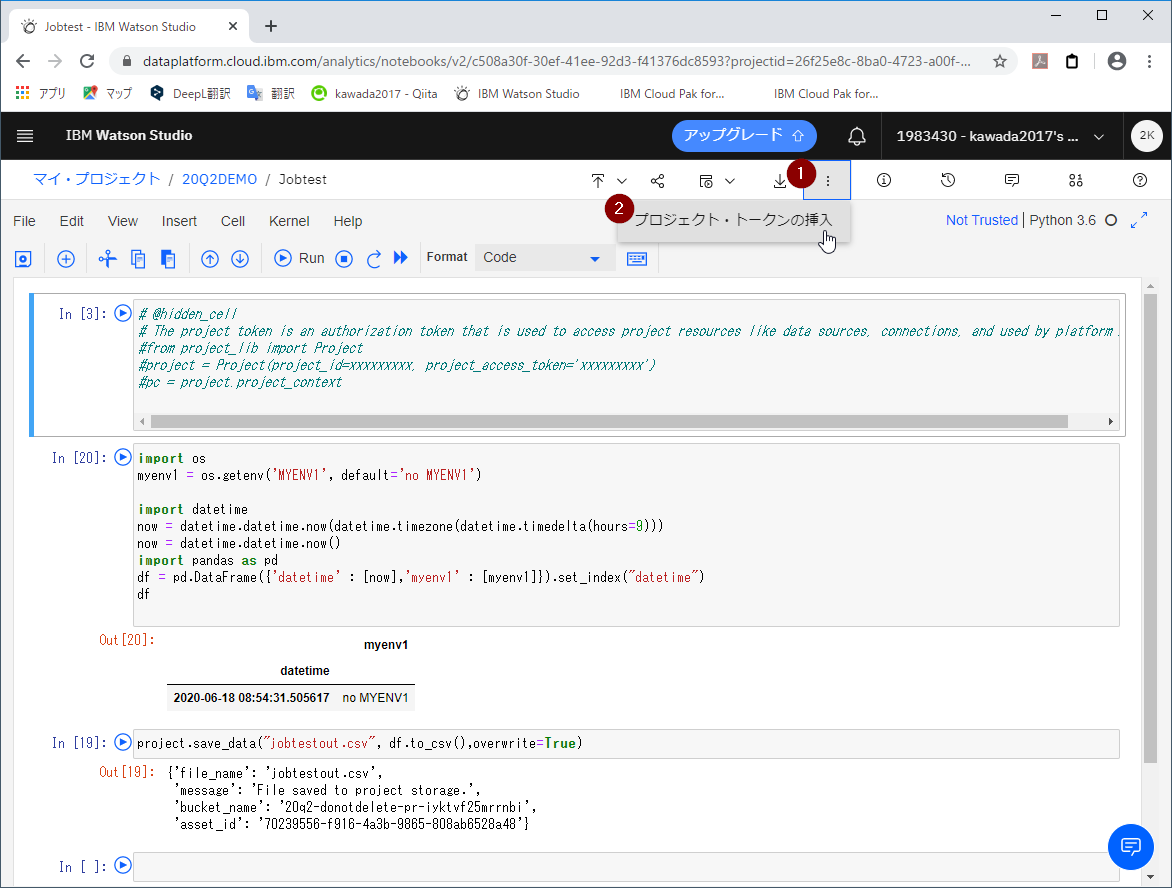Open the Insert menu
This screenshot has height=888, width=1172.
tap(179, 221)
